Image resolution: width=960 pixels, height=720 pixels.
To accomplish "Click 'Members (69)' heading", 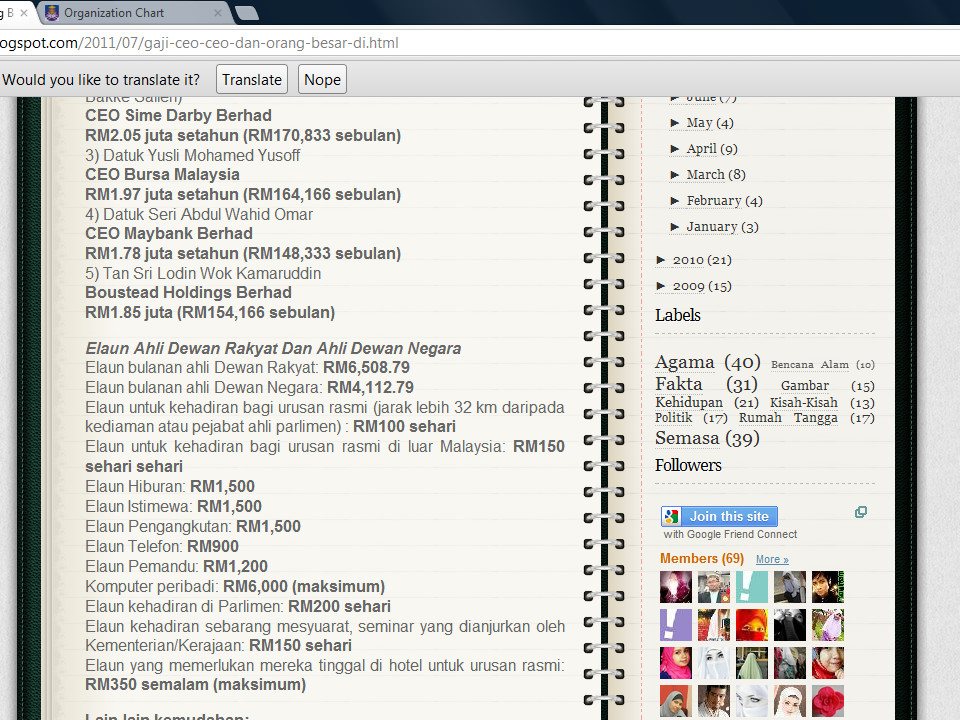I will point(702,558).
